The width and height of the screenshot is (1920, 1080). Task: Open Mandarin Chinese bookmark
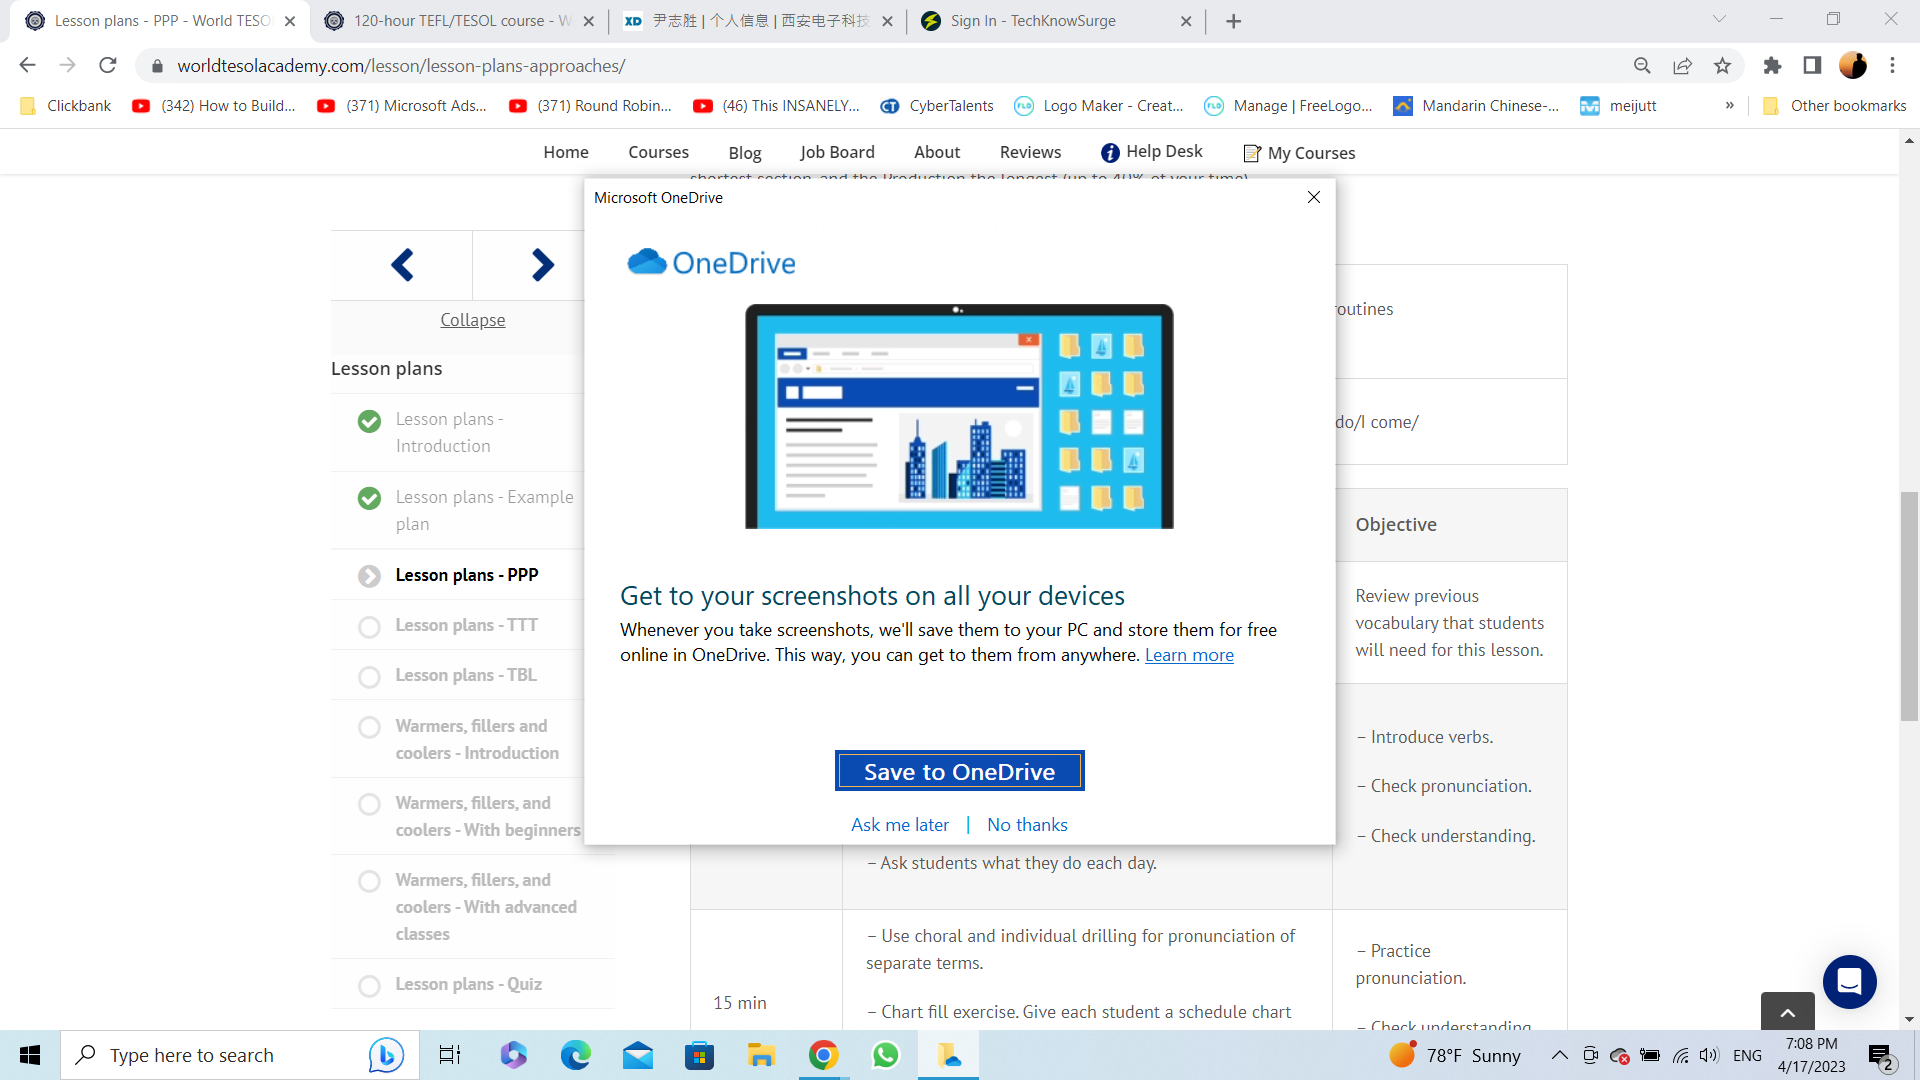point(1476,105)
